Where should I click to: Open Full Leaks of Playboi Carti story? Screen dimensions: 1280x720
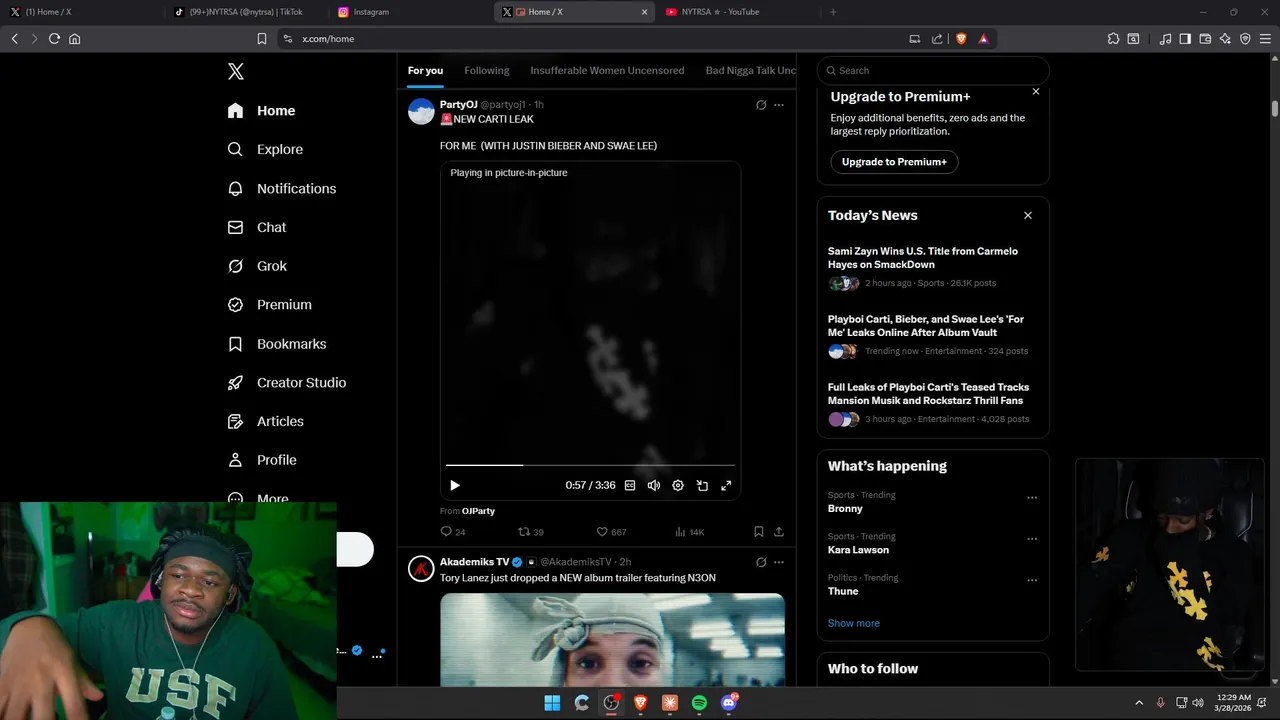[928, 394]
